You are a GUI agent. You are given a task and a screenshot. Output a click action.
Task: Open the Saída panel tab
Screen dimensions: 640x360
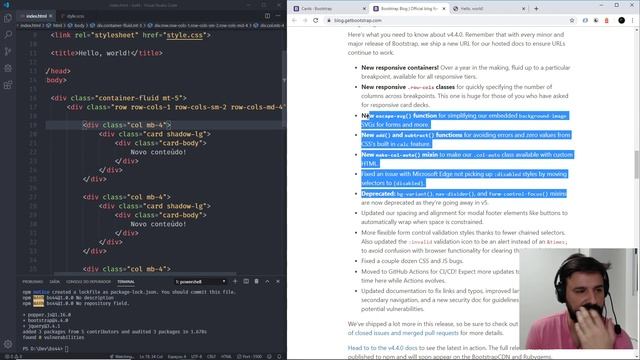54,282
